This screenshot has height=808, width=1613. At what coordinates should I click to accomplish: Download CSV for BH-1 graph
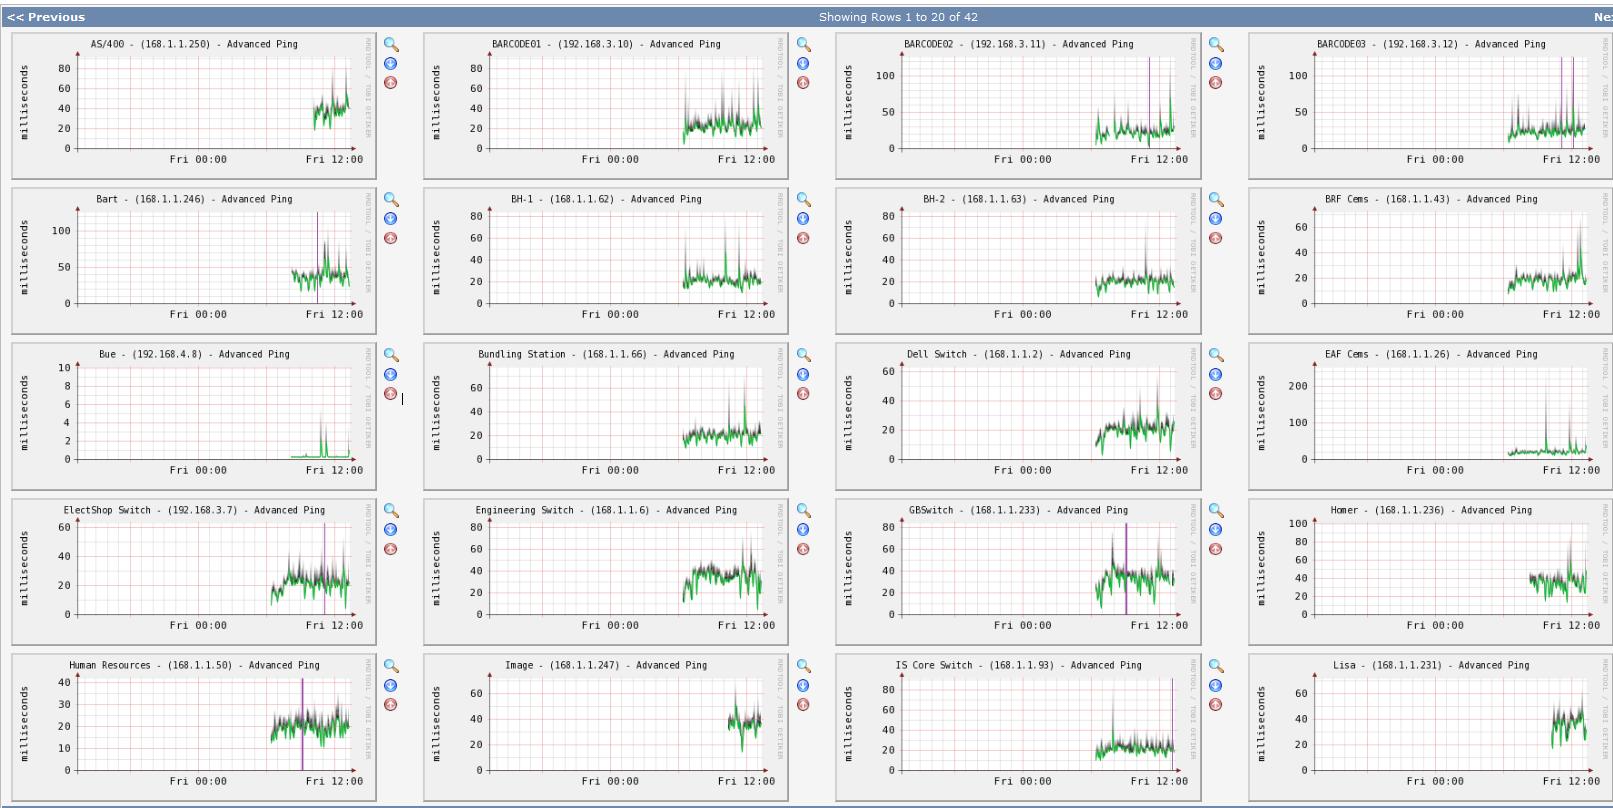pyautogui.click(x=803, y=219)
